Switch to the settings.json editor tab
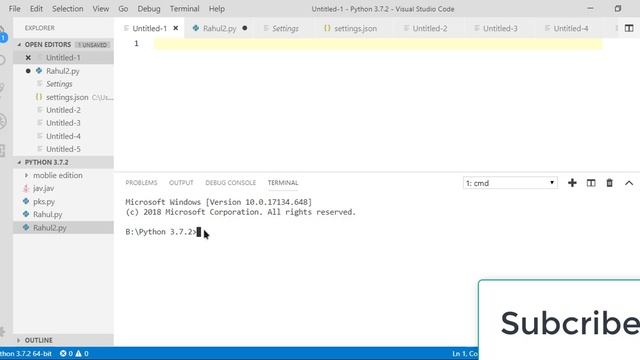Image resolution: width=640 pixels, height=360 pixels. coord(355,28)
